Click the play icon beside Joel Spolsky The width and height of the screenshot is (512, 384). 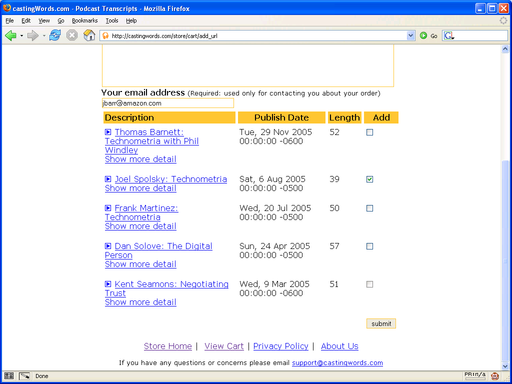coord(108,179)
